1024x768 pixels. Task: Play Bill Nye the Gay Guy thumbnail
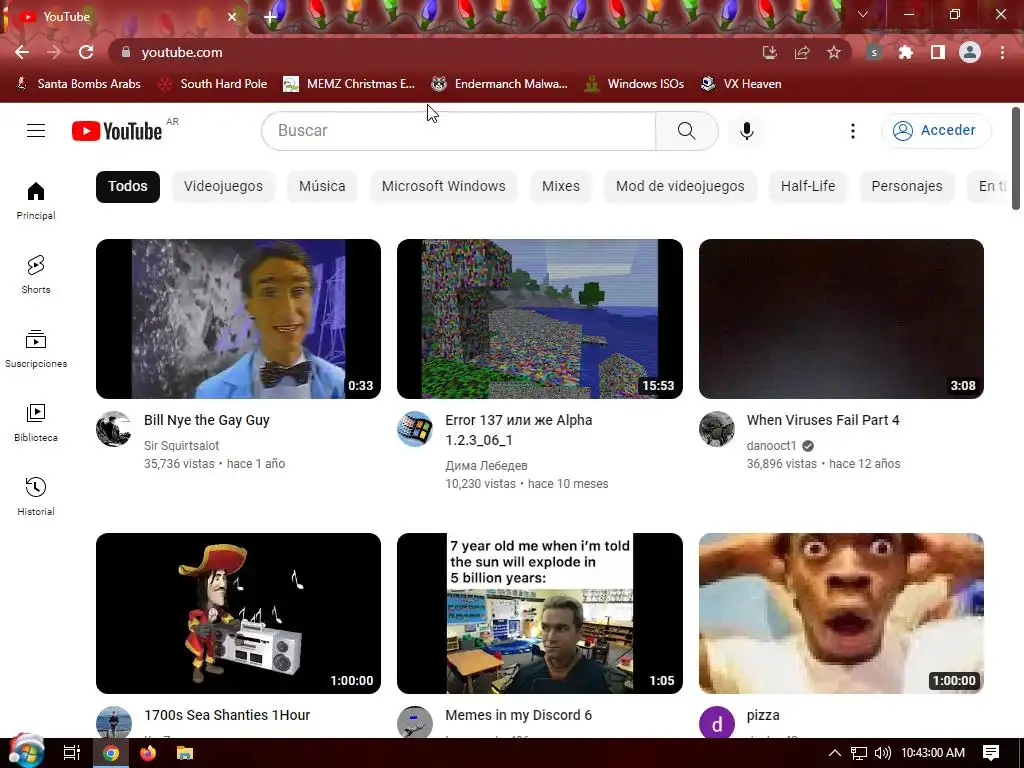[238, 319]
